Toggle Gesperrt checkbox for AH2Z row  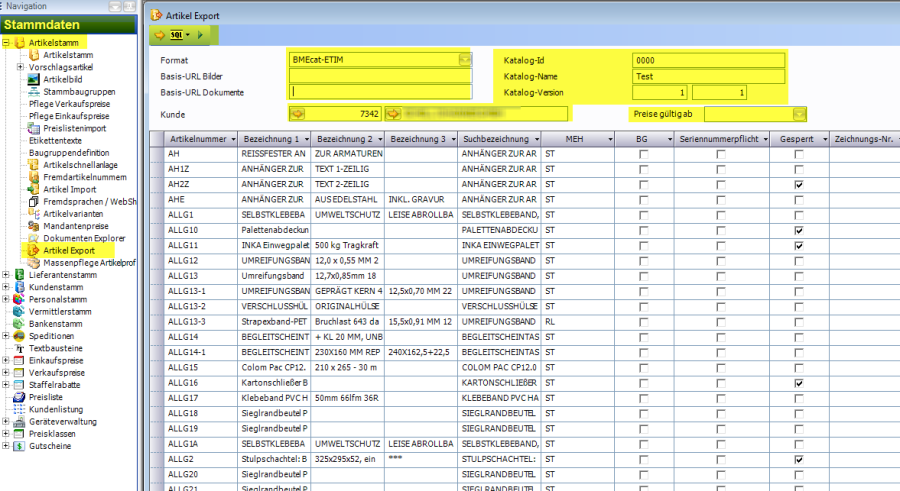tap(797, 185)
